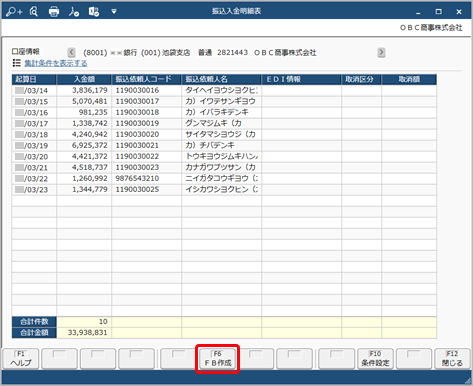Viewport: 473px width, 386px height.
Task: Click the F10 条件設定 button
Action: (x=375, y=359)
